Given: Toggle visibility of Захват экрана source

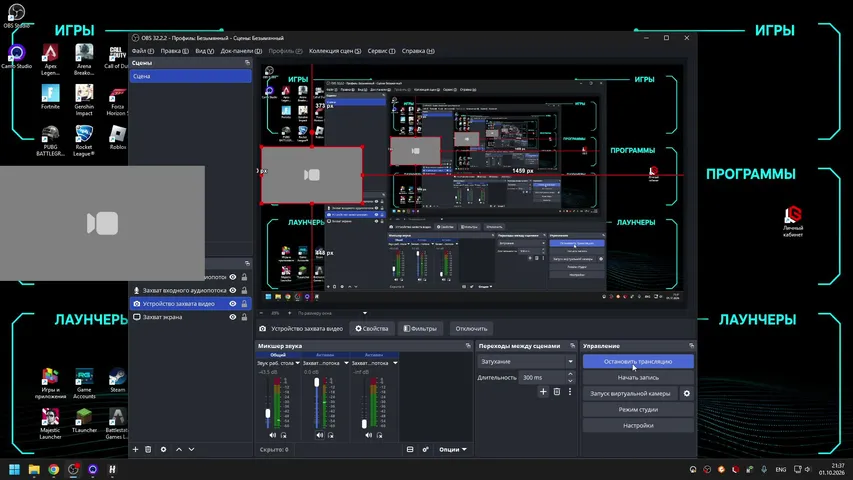Looking at the screenshot, I should (x=233, y=317).
